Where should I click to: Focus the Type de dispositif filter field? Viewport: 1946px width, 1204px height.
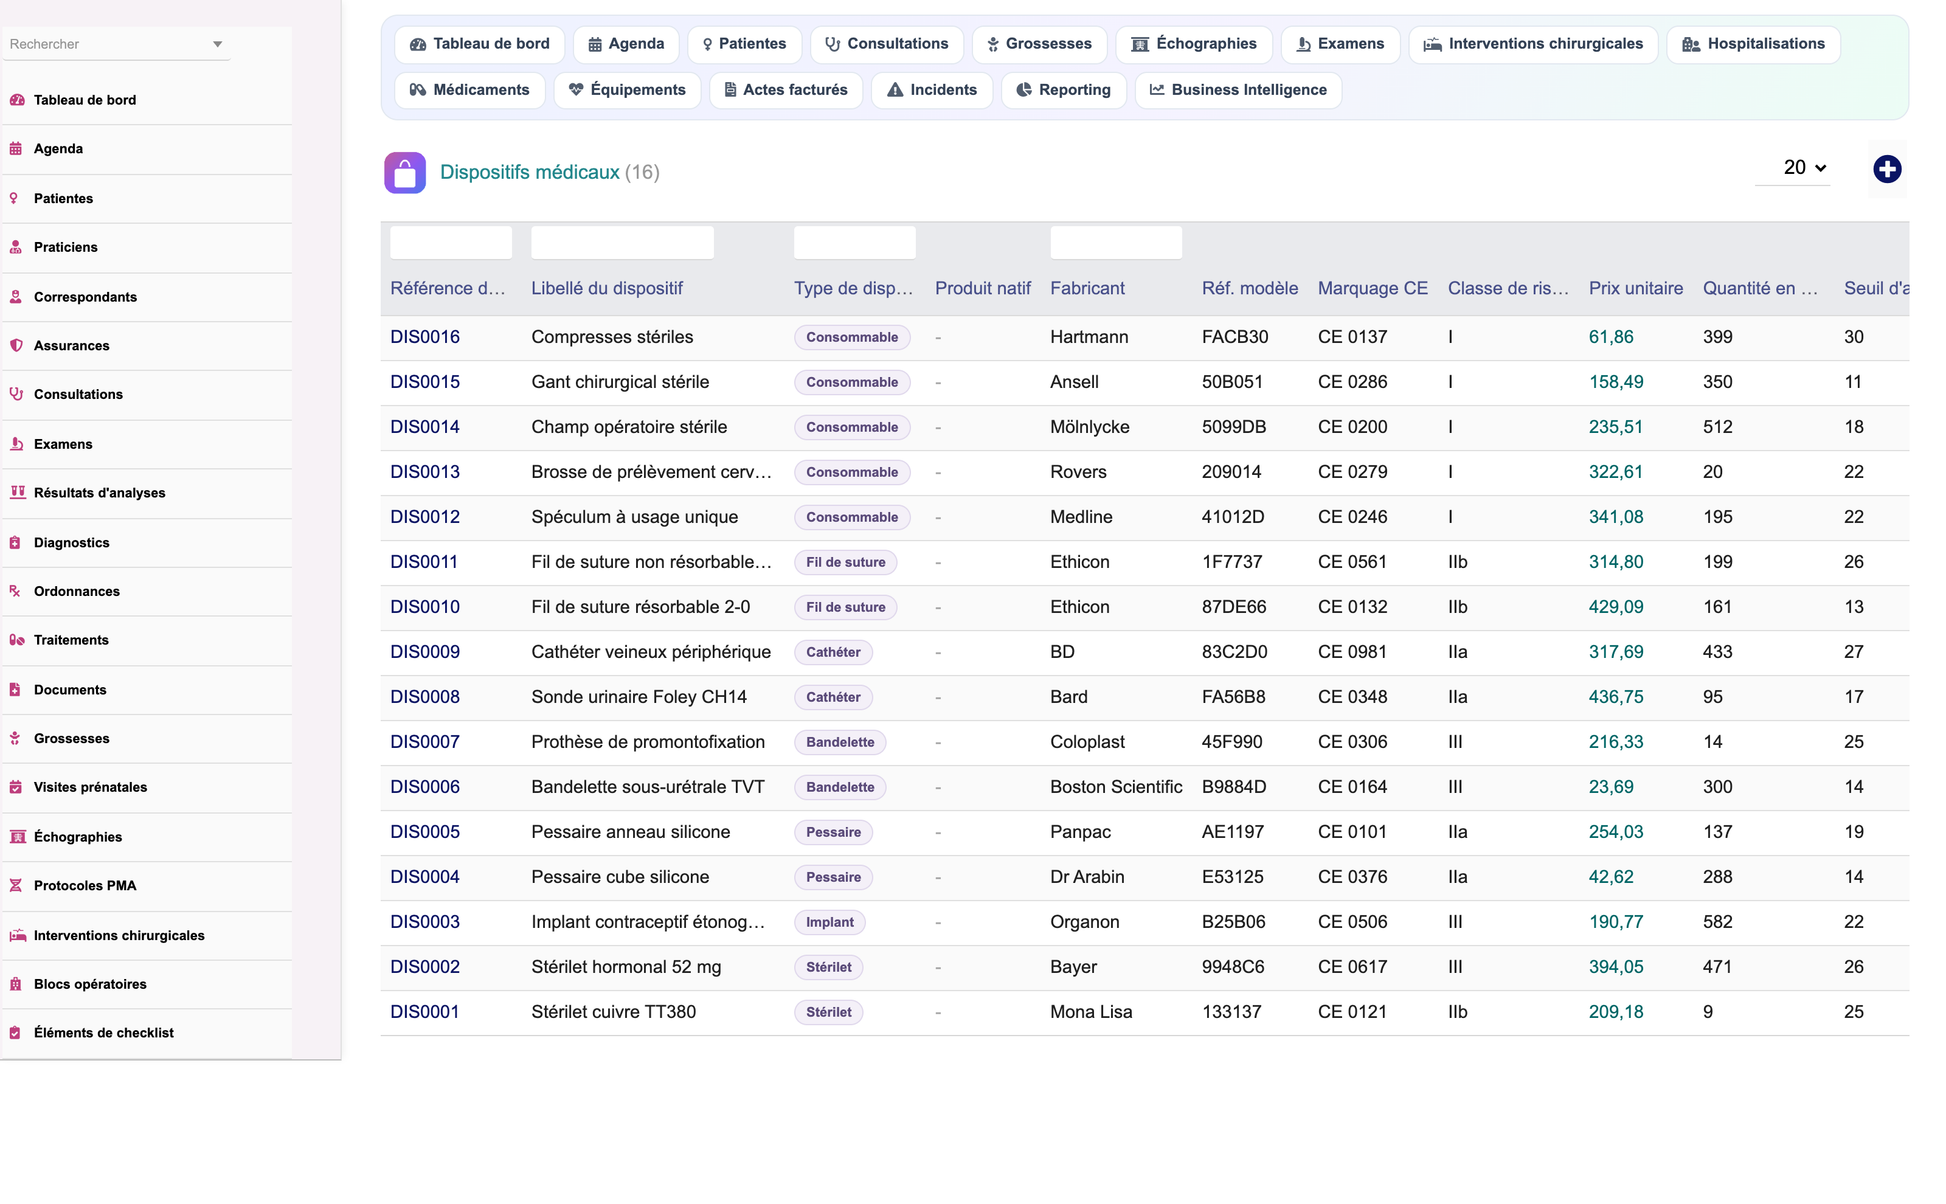855,243
